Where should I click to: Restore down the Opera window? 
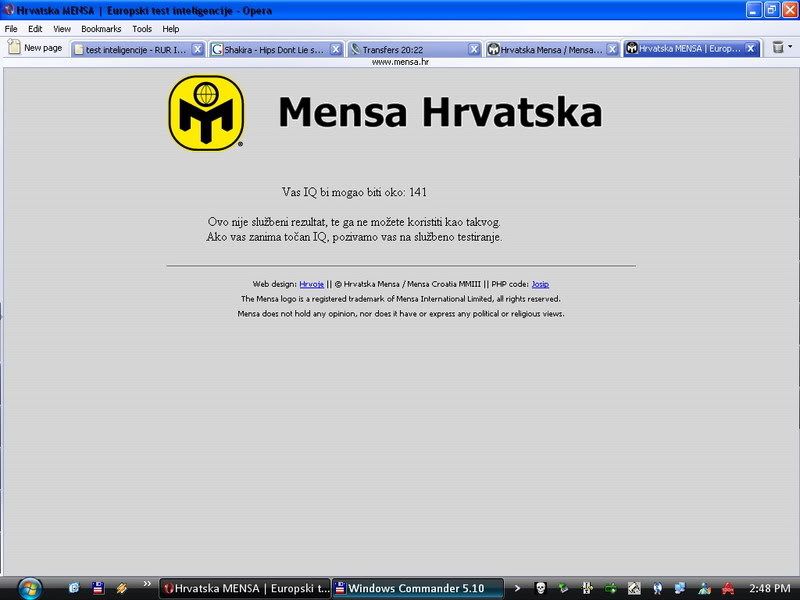771,10
